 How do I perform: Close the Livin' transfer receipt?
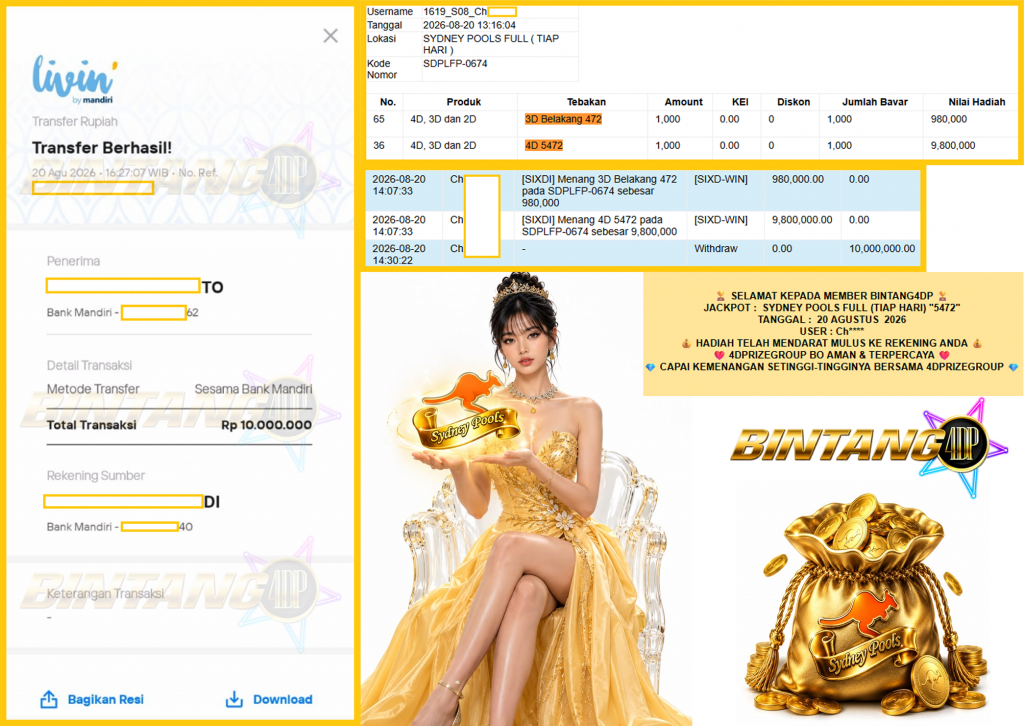point(330,36)
